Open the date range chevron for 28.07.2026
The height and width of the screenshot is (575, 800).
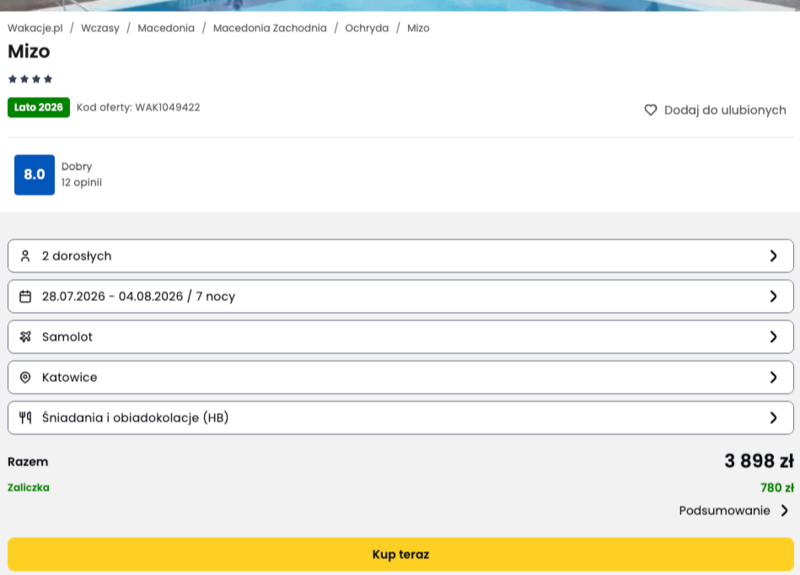773,296
